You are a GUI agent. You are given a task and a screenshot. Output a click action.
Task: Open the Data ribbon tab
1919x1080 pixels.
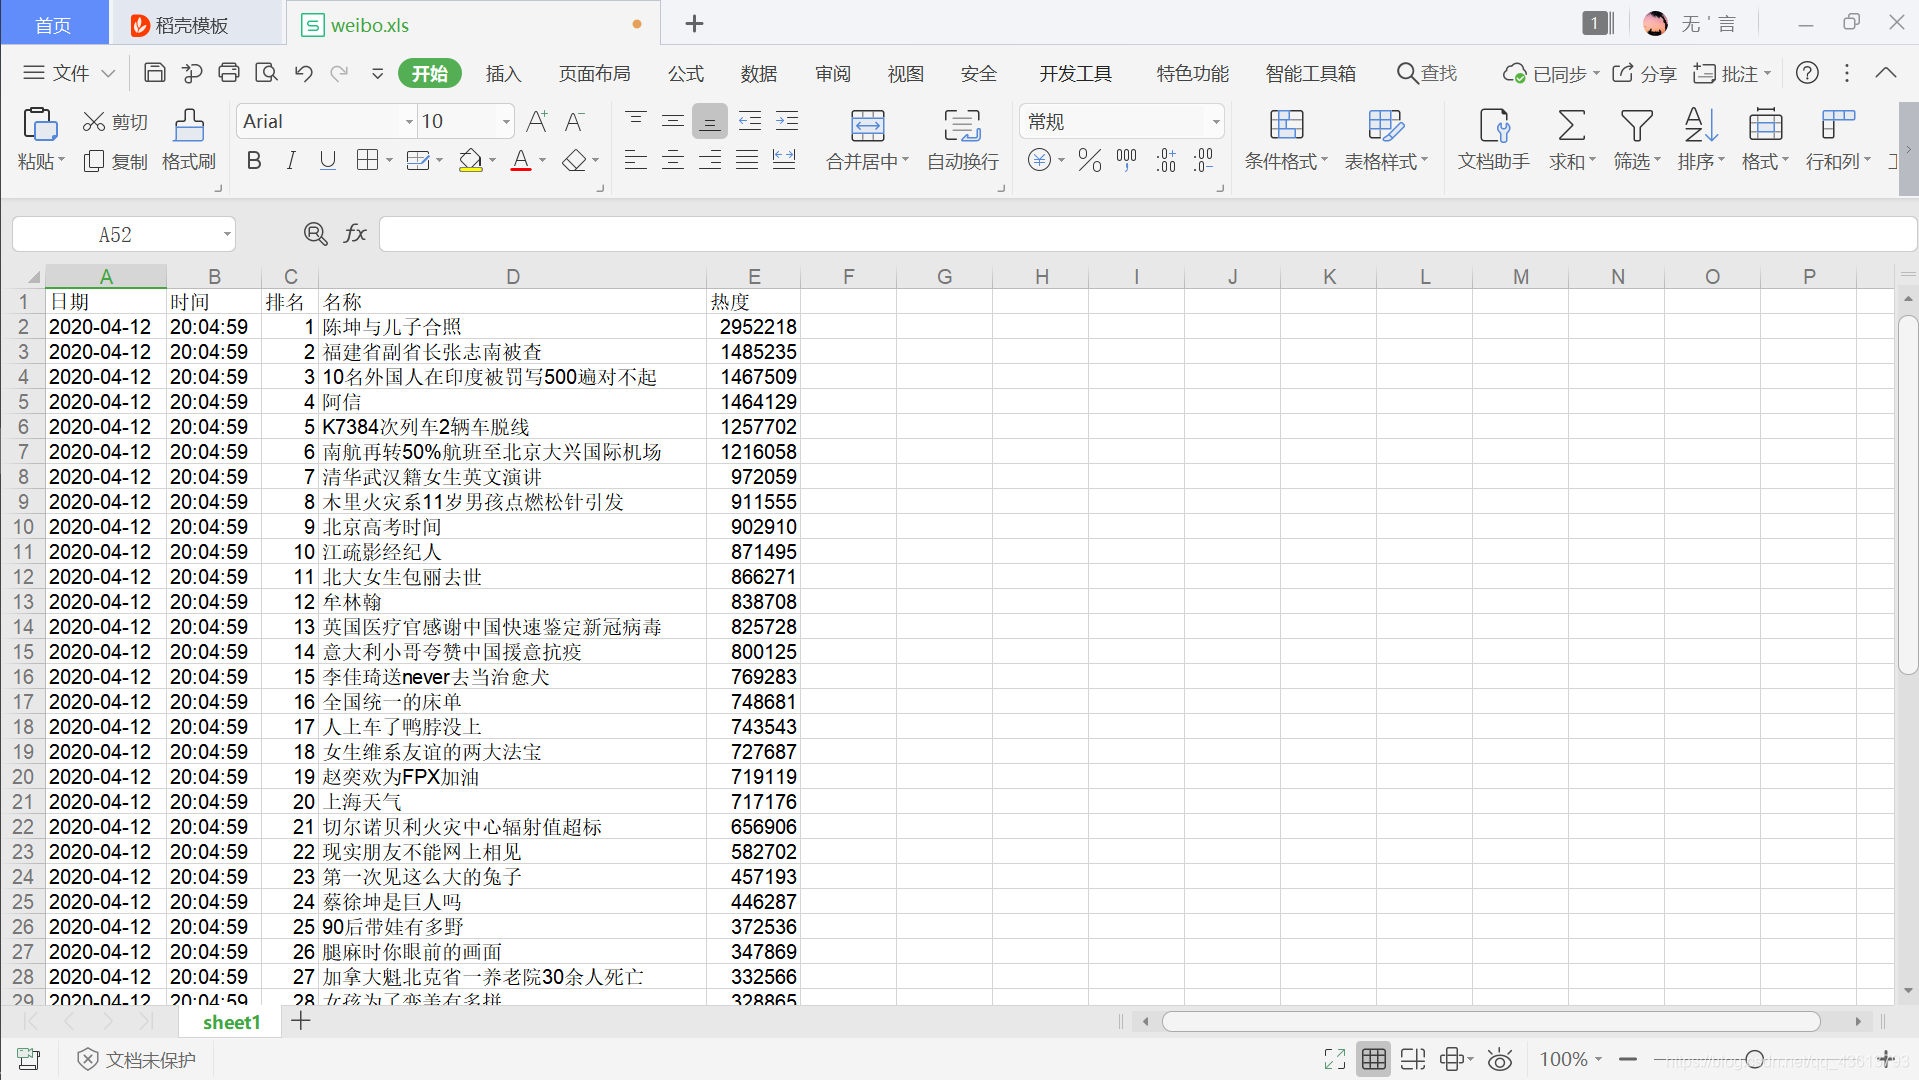pos(759,73)
